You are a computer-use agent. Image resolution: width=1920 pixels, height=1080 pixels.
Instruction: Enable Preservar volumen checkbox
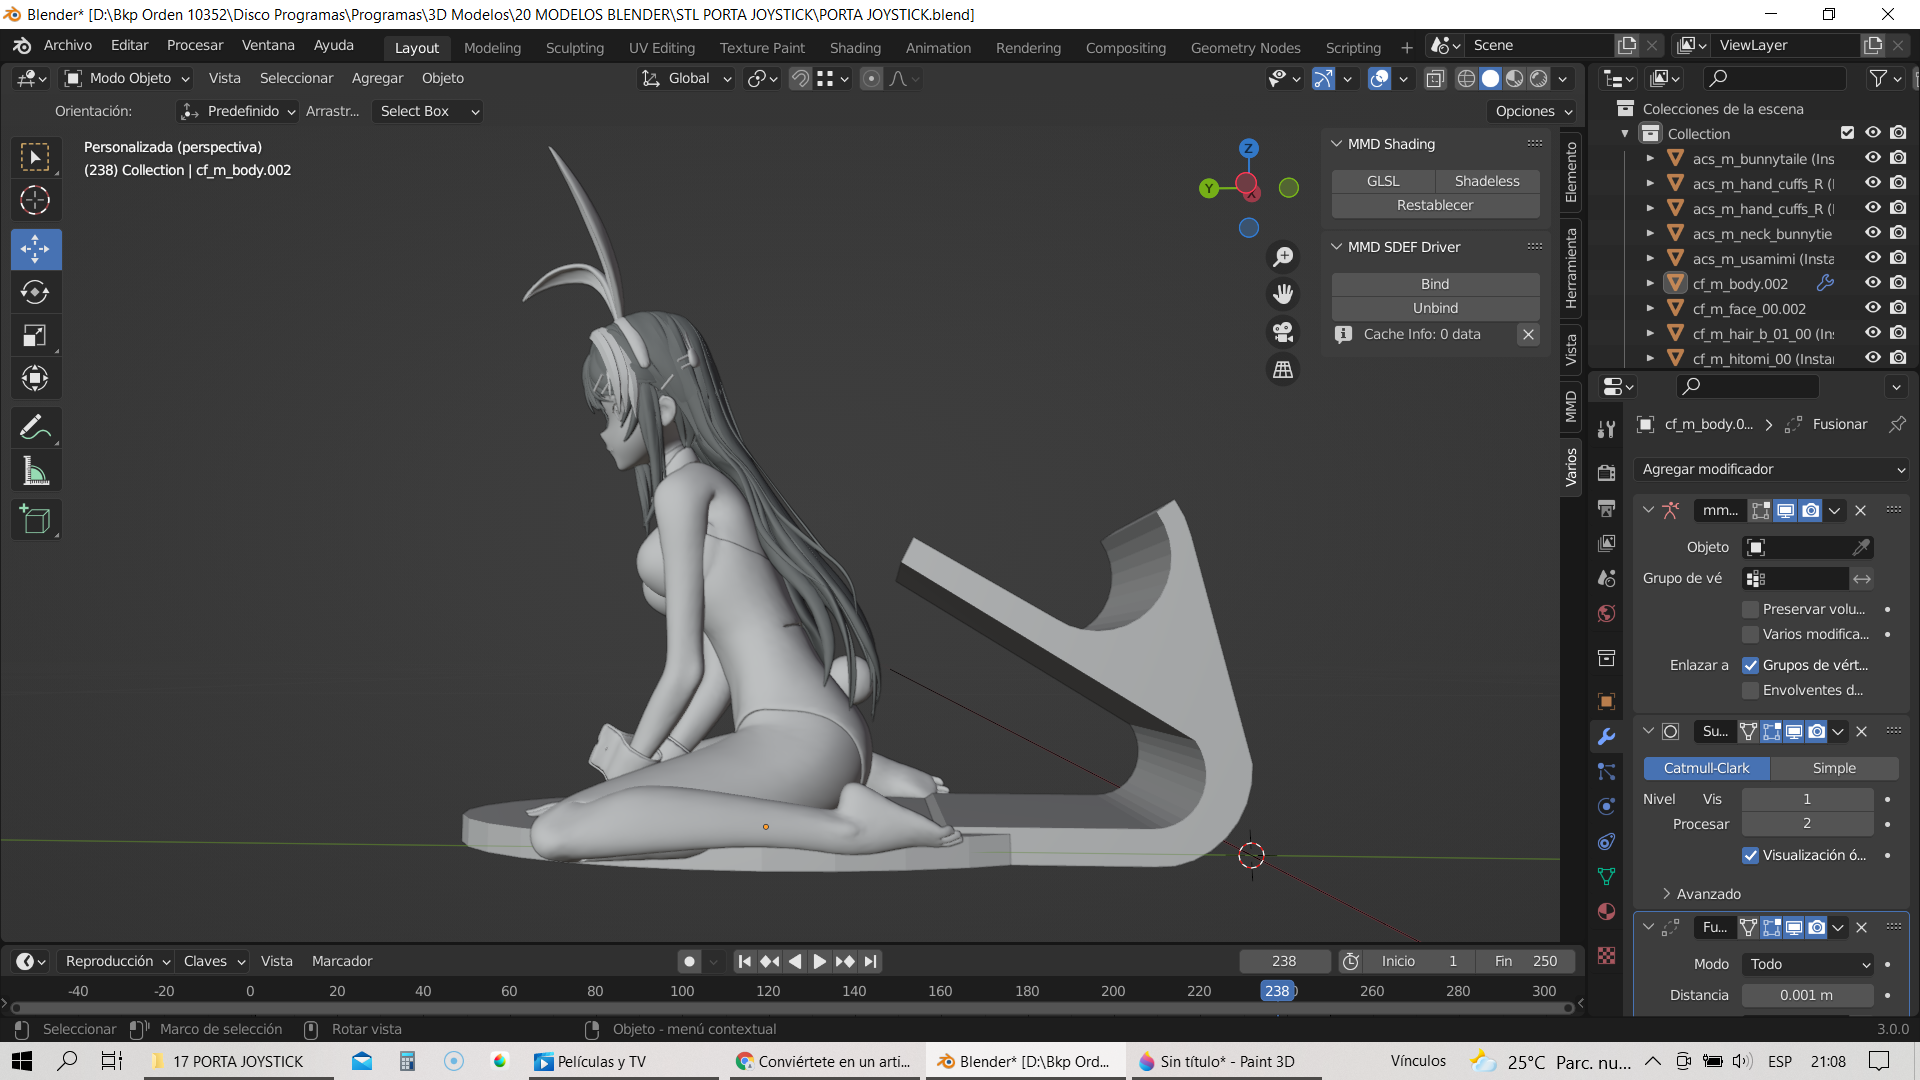1750,609
